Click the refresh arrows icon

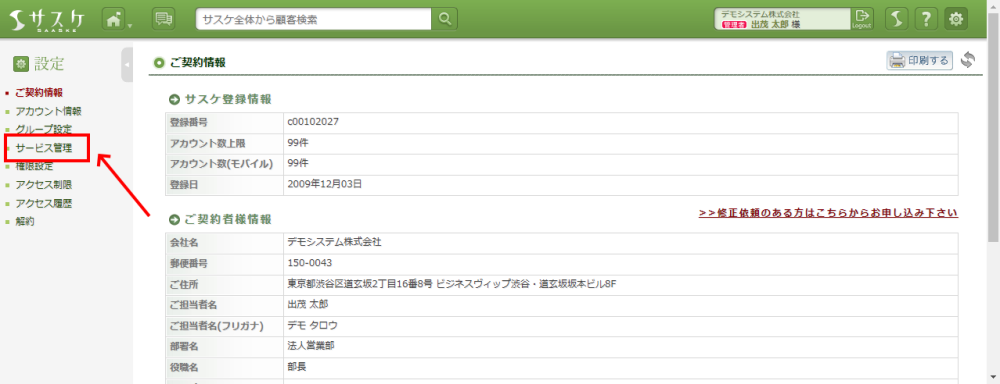968,61
